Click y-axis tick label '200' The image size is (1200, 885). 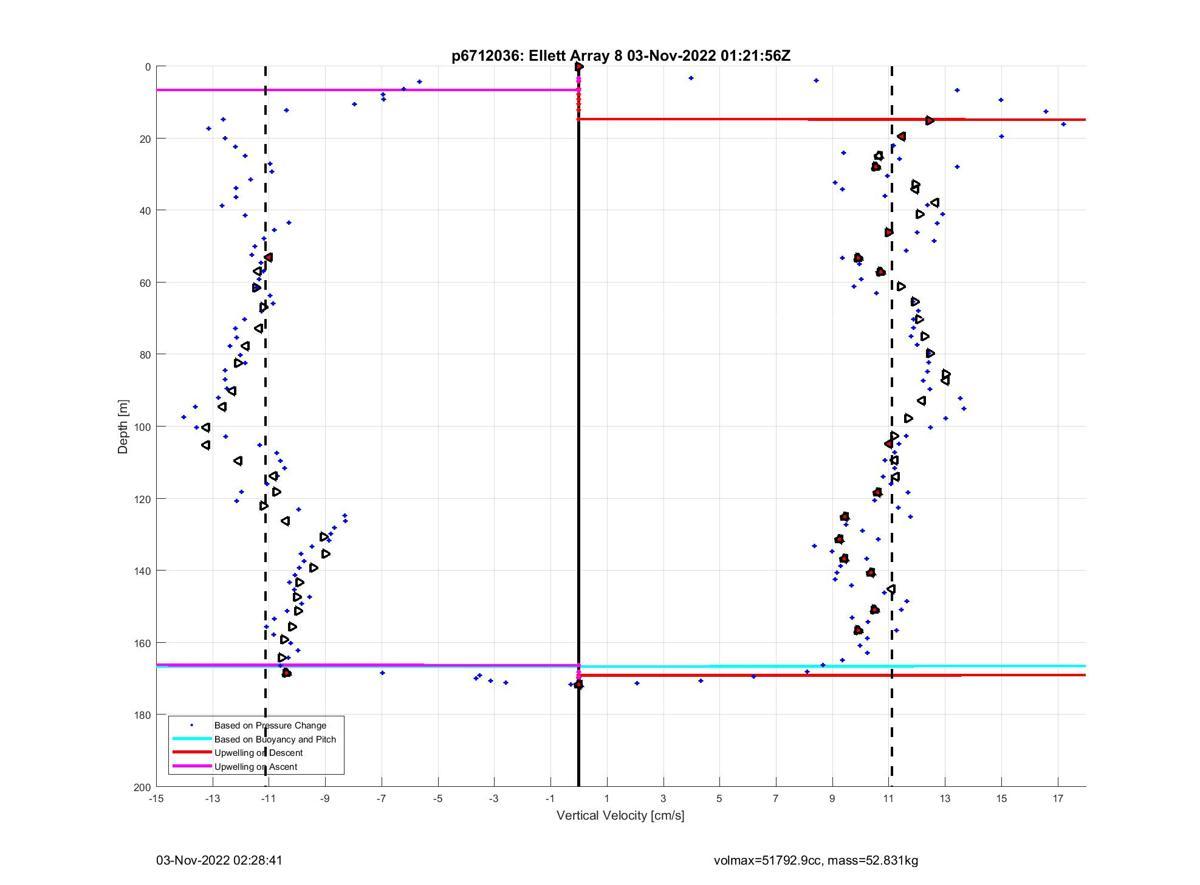(142, 787)
